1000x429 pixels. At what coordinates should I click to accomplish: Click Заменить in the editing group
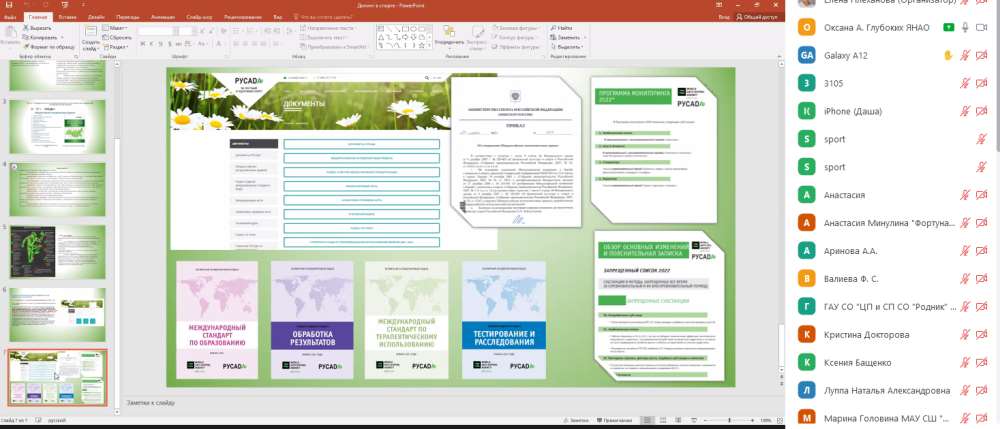pyautogui.click(x=565, y=38)
